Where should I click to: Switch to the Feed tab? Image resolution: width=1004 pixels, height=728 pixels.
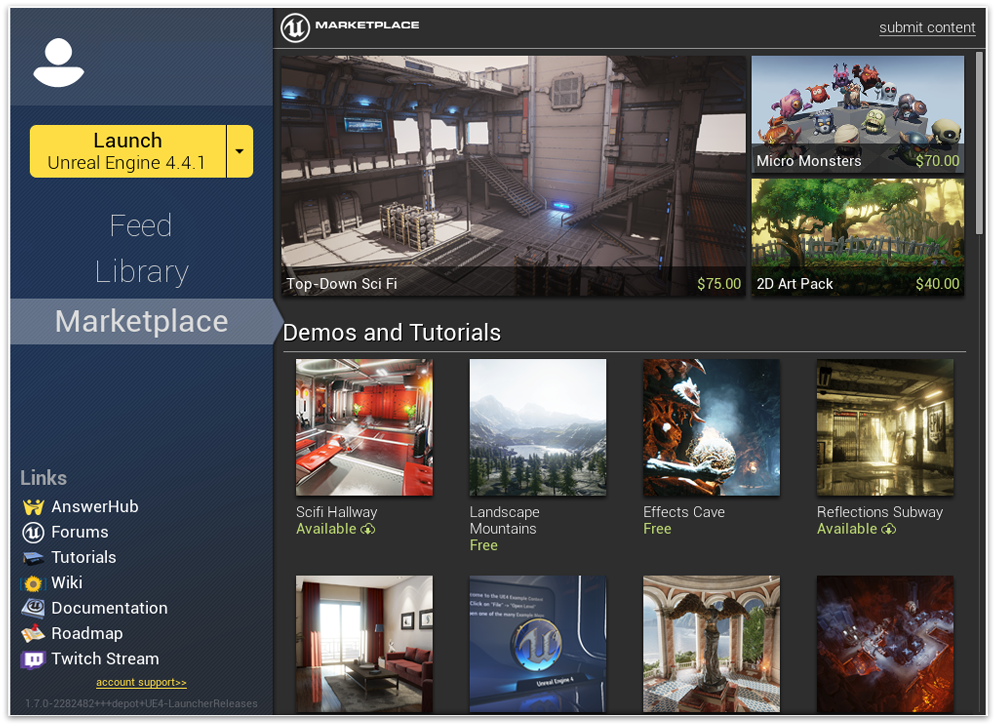[141, 226]
